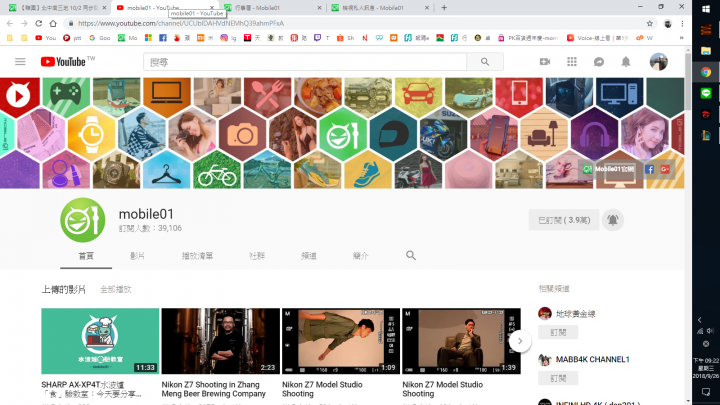The height and width of the screenshot is (405, 720).
Task: Switch to the 簡介 tab
Action: click(x=360, y=256)
